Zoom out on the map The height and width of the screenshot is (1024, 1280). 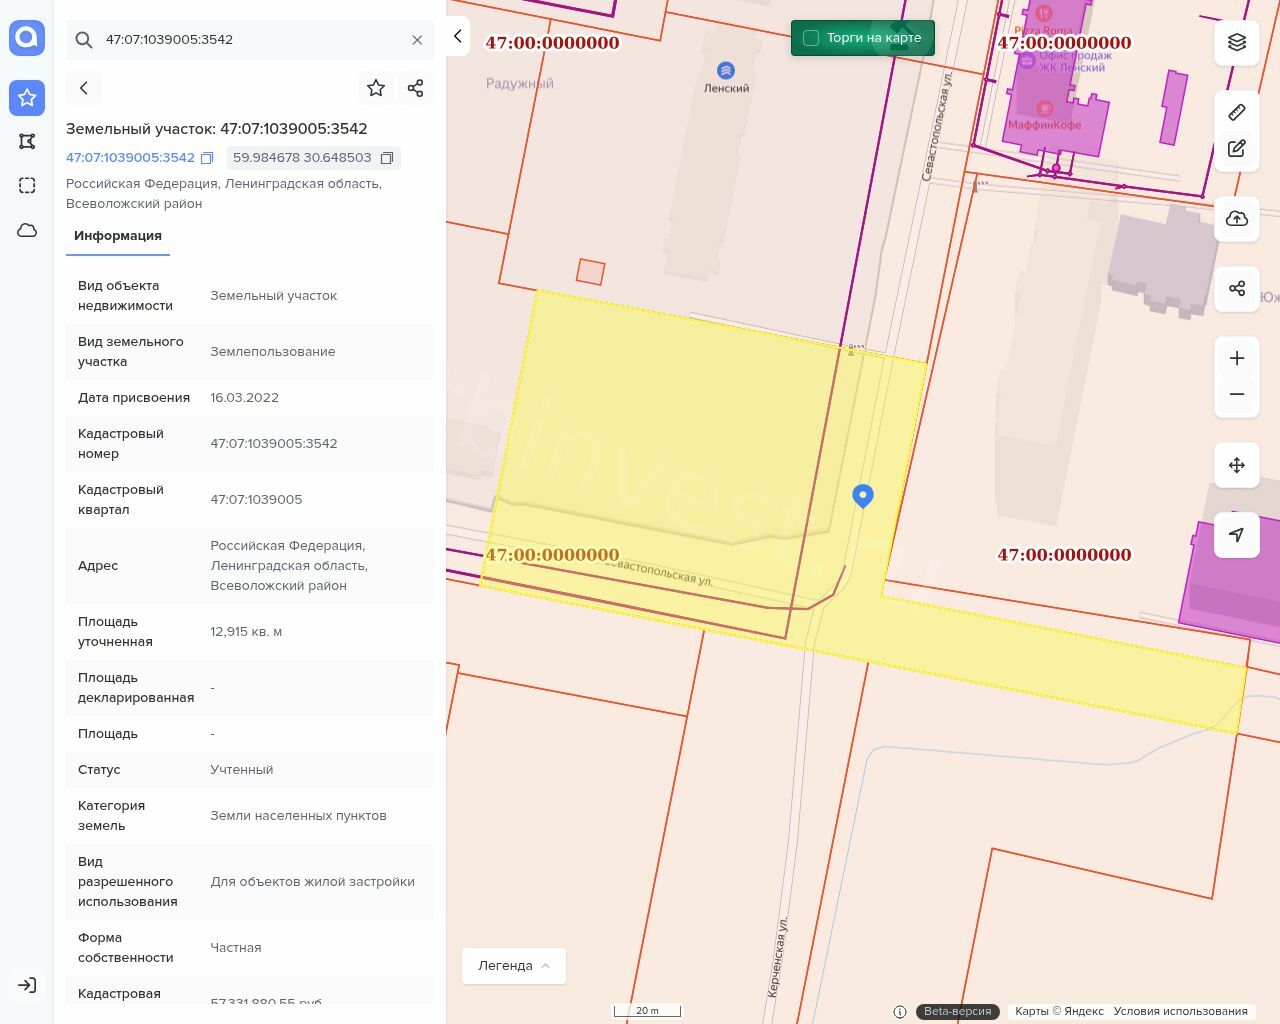pos(1237,394)
